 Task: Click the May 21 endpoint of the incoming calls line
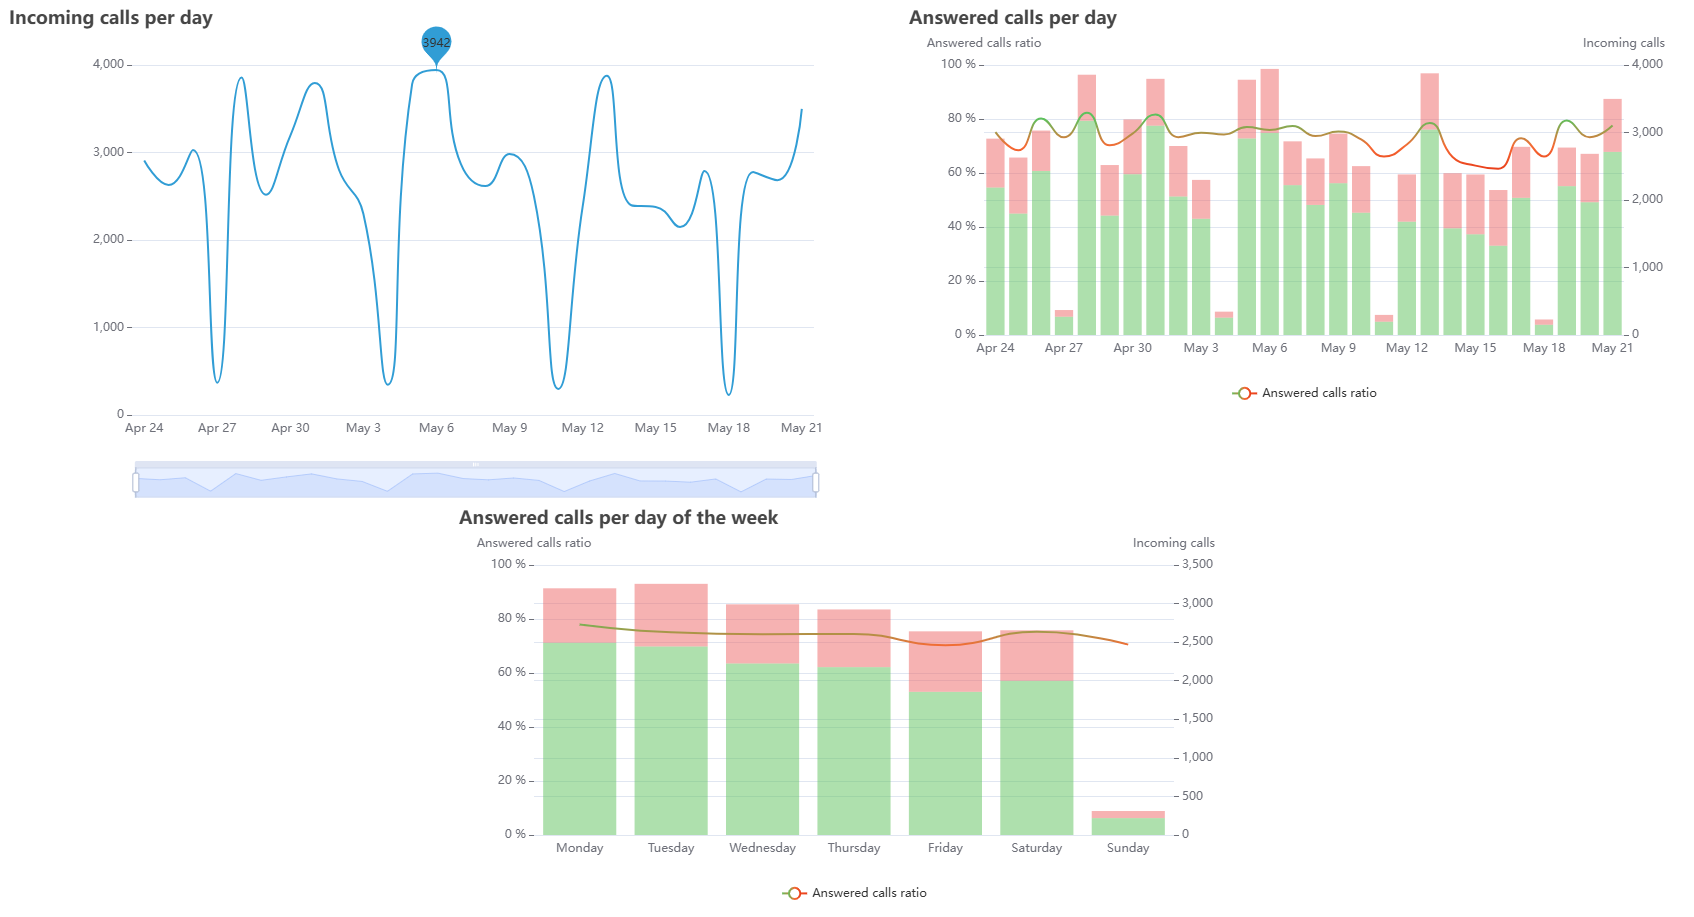[801, 110]
